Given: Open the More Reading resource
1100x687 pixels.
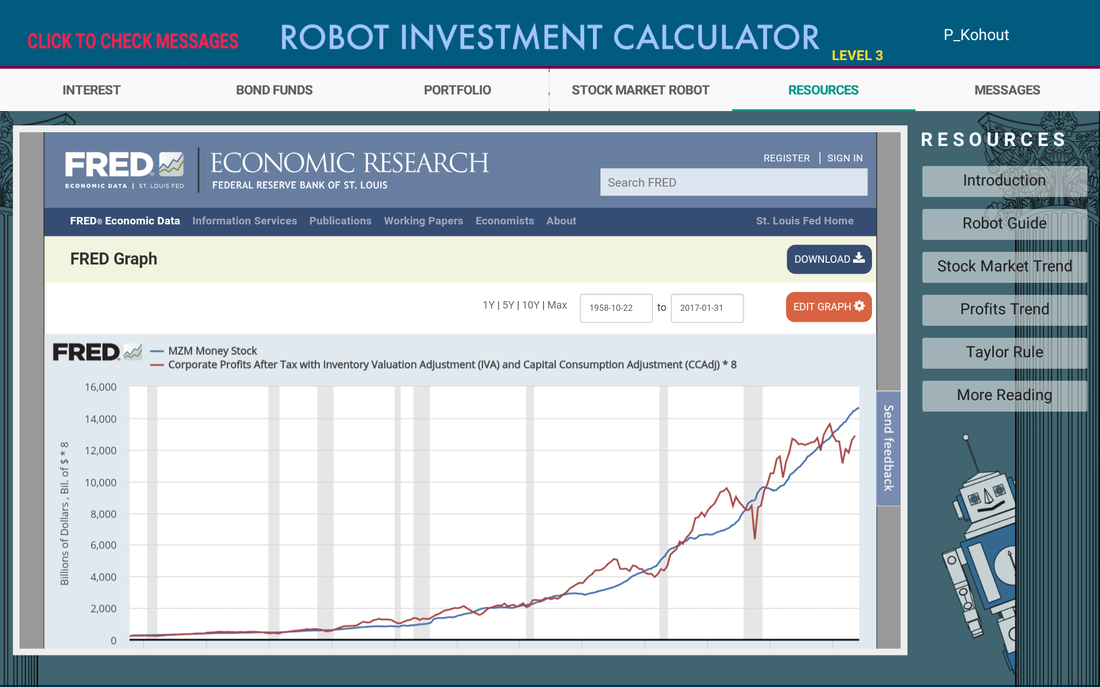Looking at the screenshot, I should tap(1004, 395).
